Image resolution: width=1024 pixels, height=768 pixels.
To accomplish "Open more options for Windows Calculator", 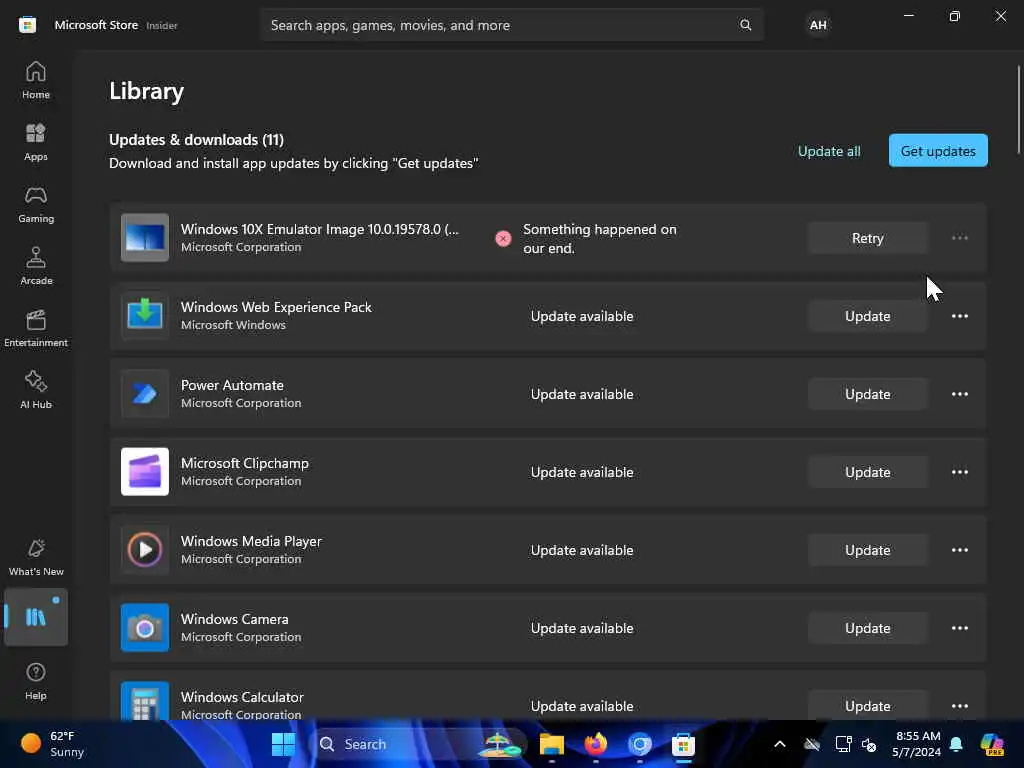I will [x=959, y=706].
